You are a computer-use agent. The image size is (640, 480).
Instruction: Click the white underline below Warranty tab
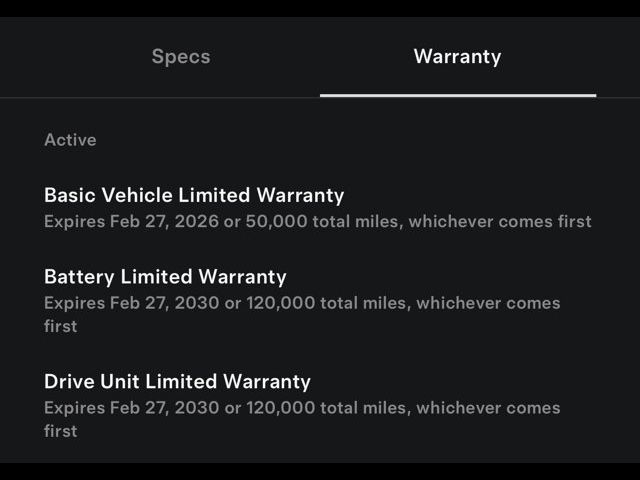[x=457, y=95]
